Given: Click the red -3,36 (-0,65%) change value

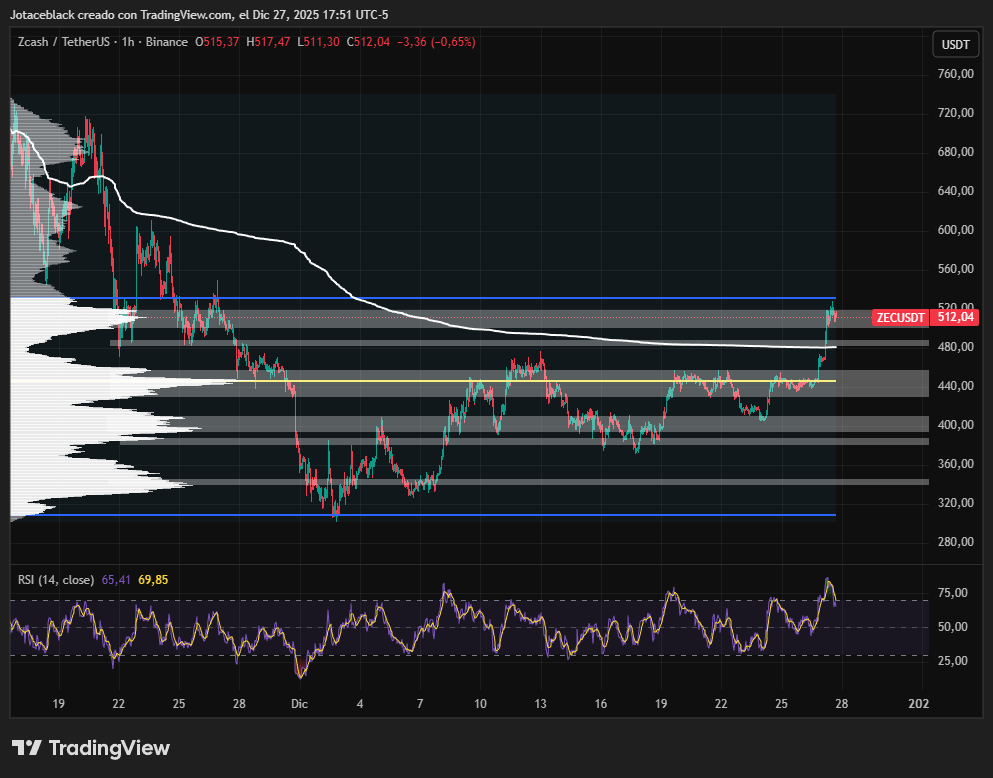Looking at the screenshot, I should point(436,42).
